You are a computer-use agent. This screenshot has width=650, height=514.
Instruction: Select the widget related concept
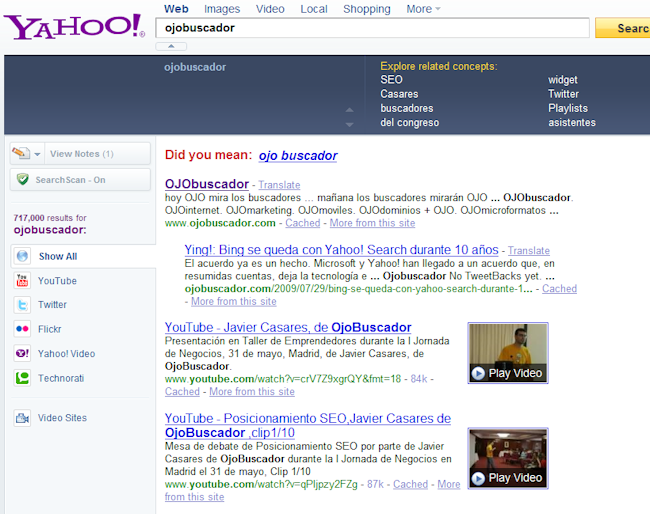(563, 80)
